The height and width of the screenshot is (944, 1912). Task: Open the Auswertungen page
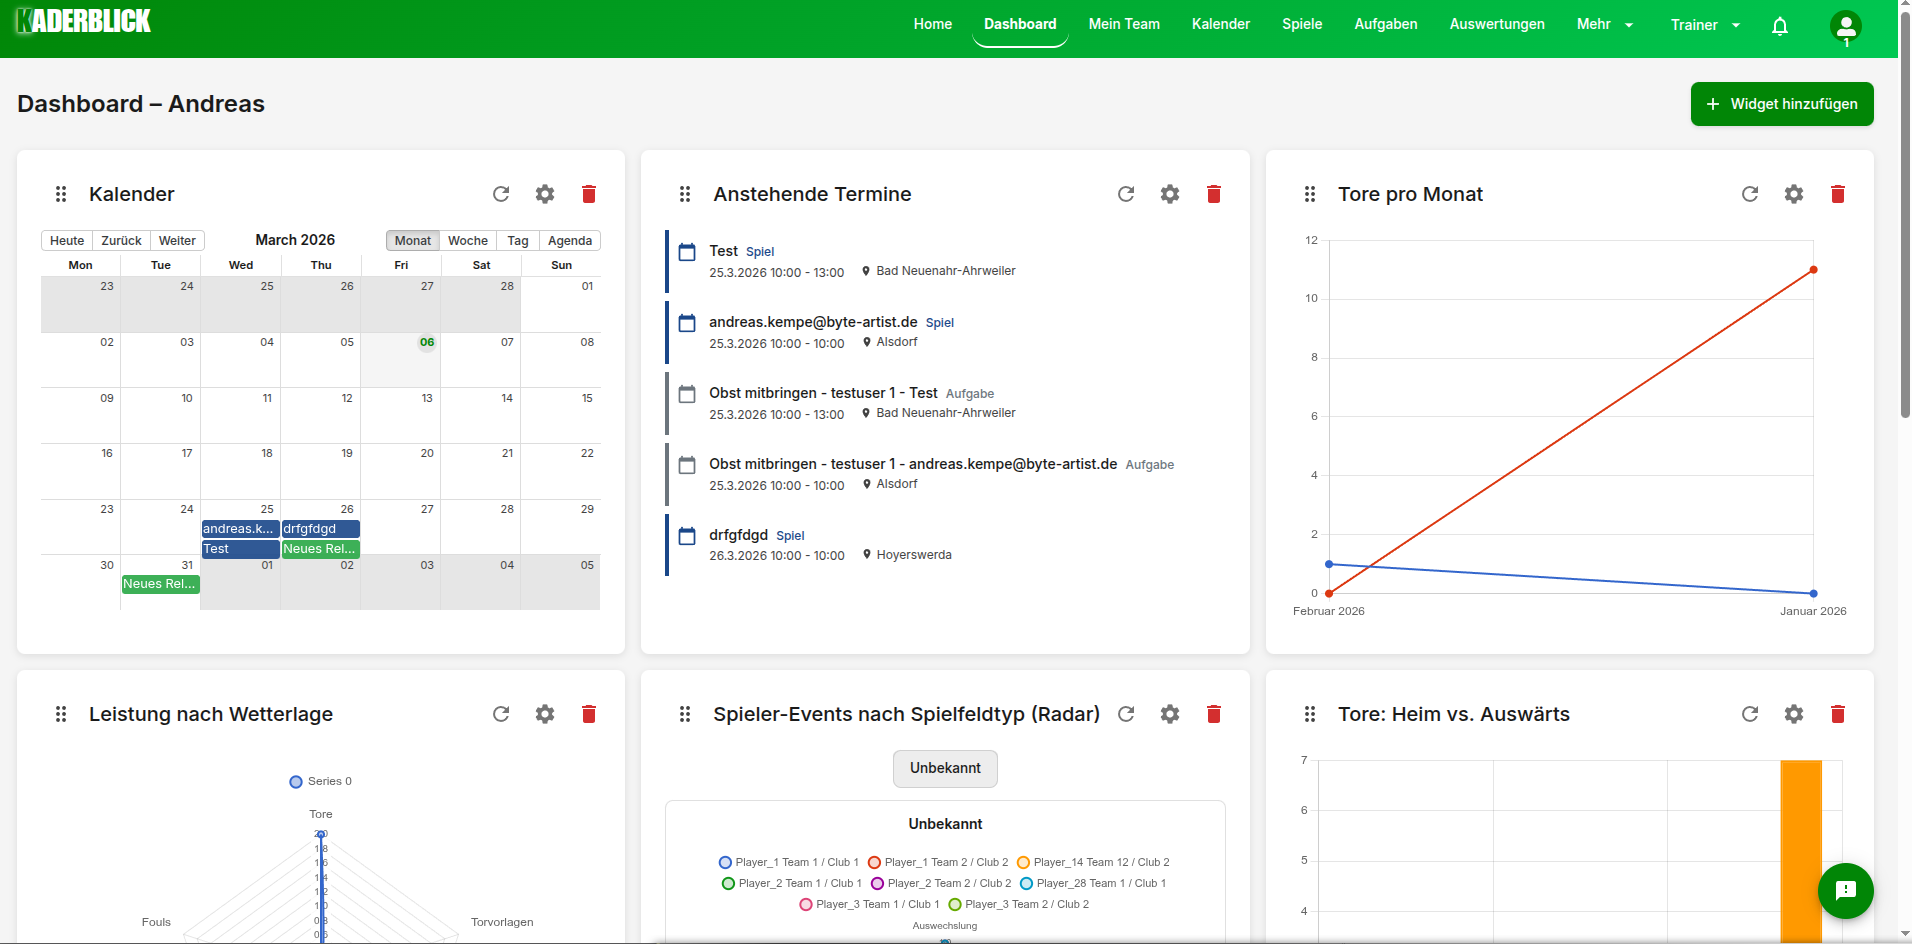tap(1497, 24)
